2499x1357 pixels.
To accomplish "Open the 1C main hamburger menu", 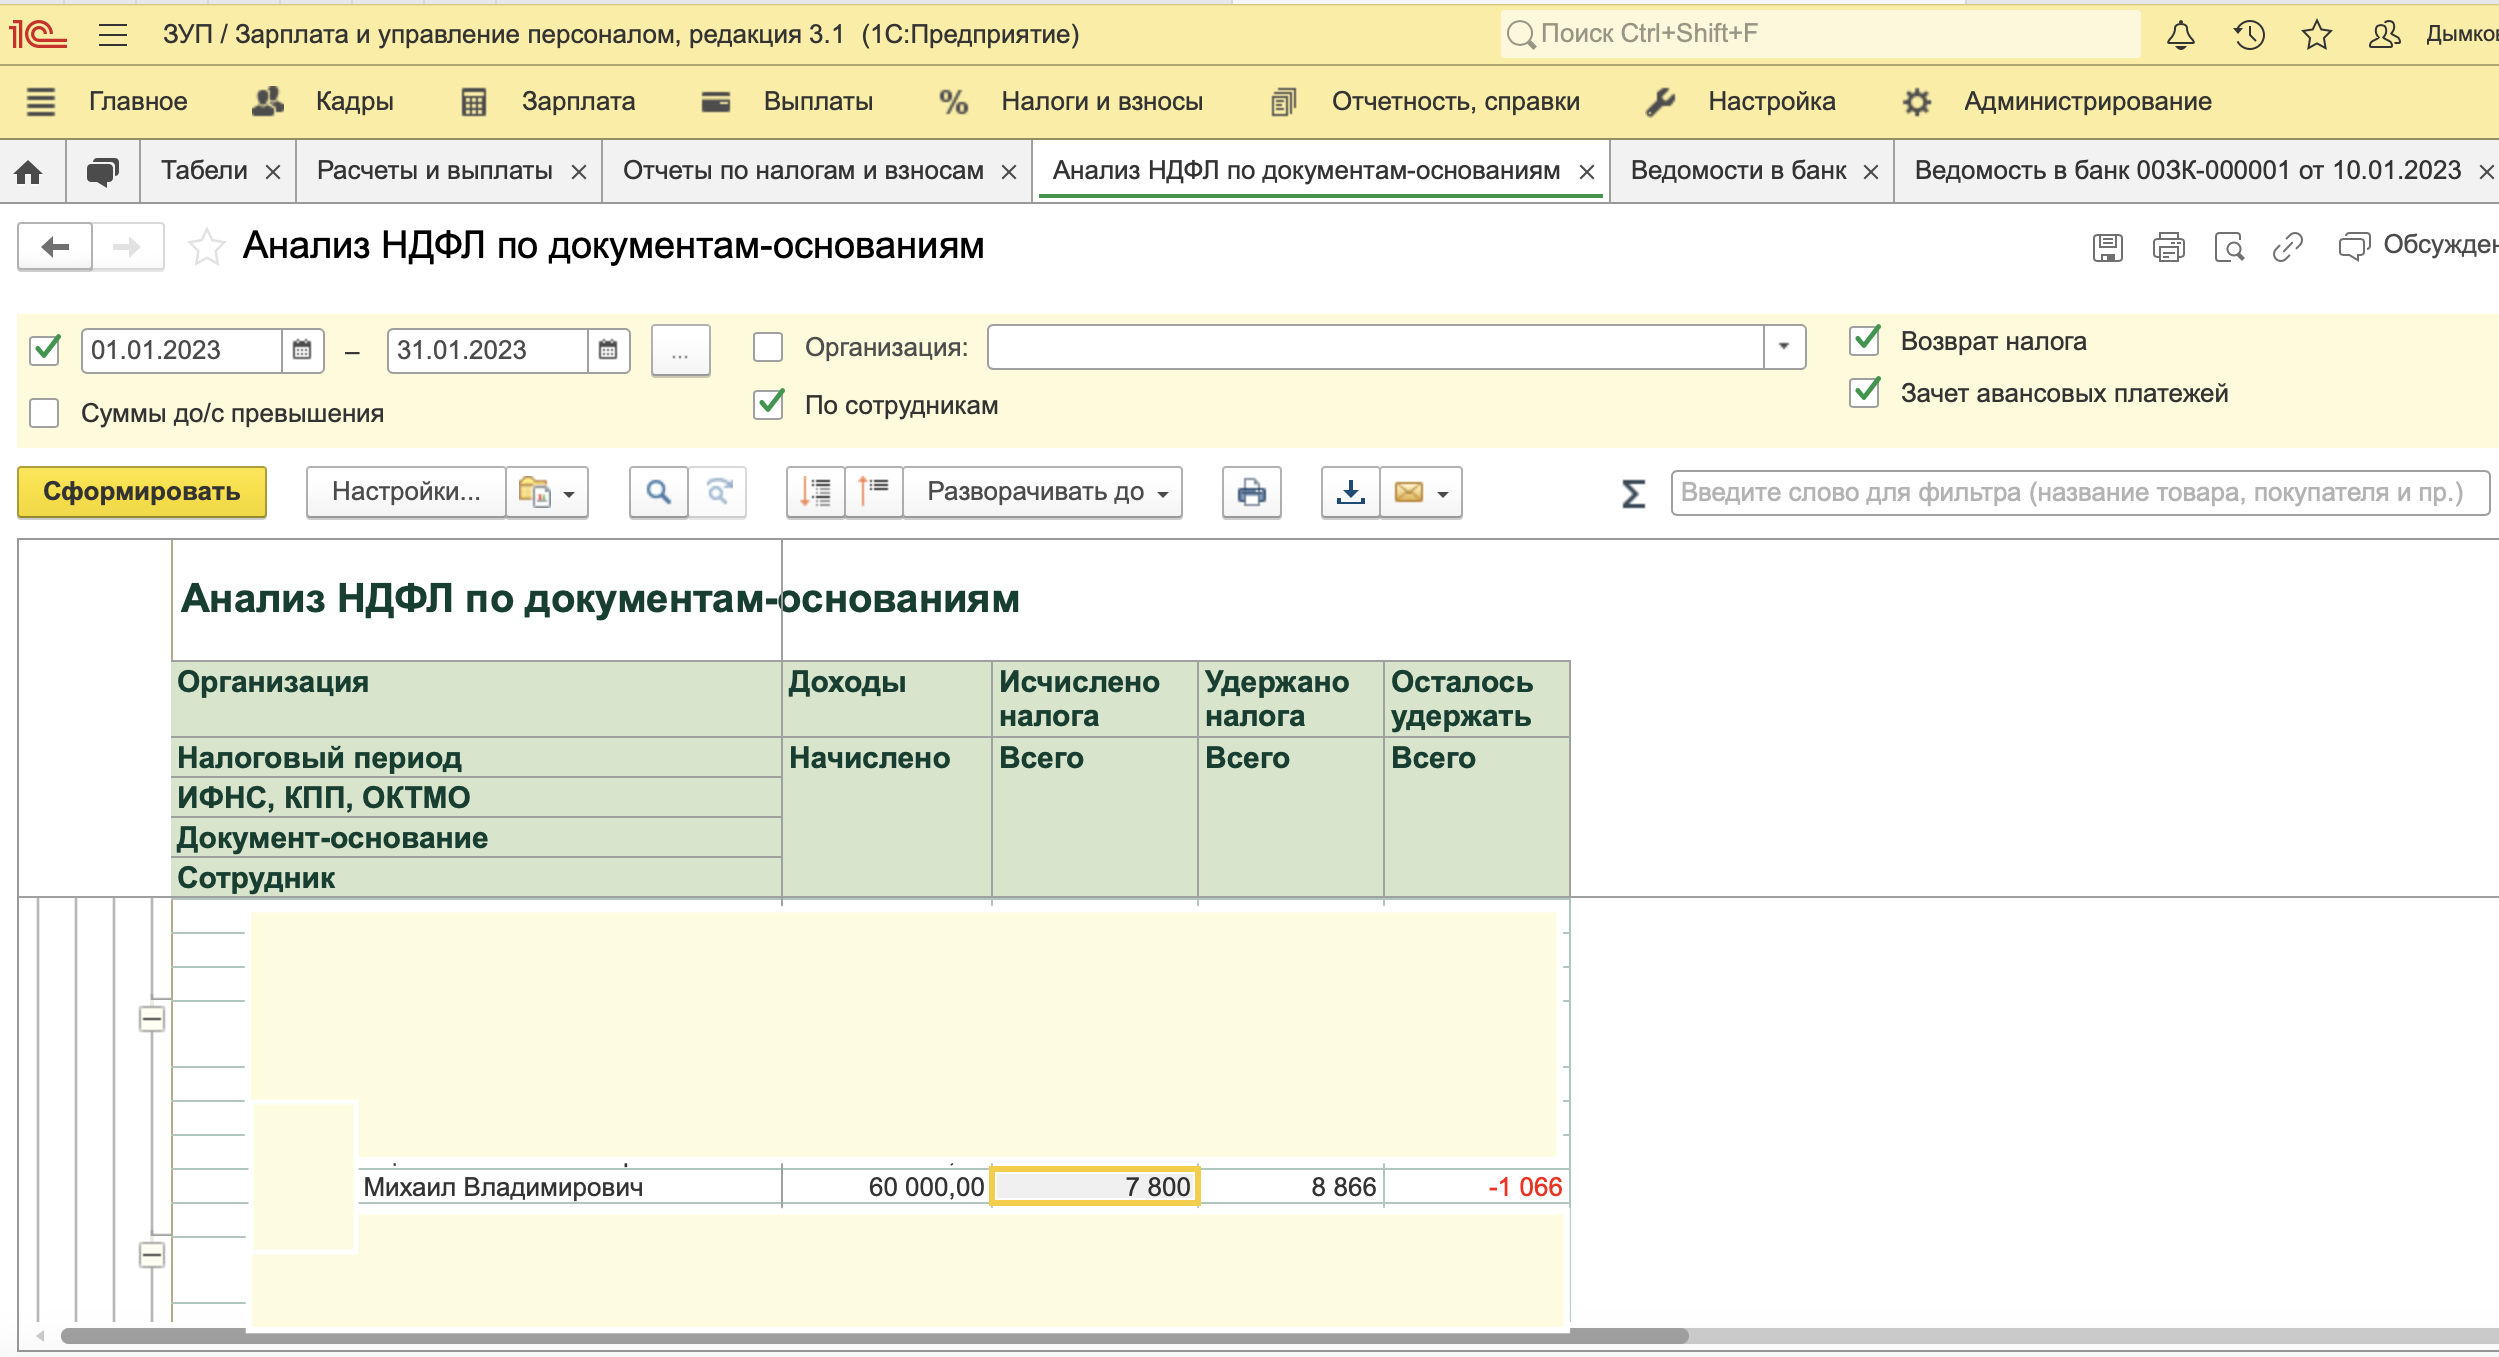I will 113,35.
